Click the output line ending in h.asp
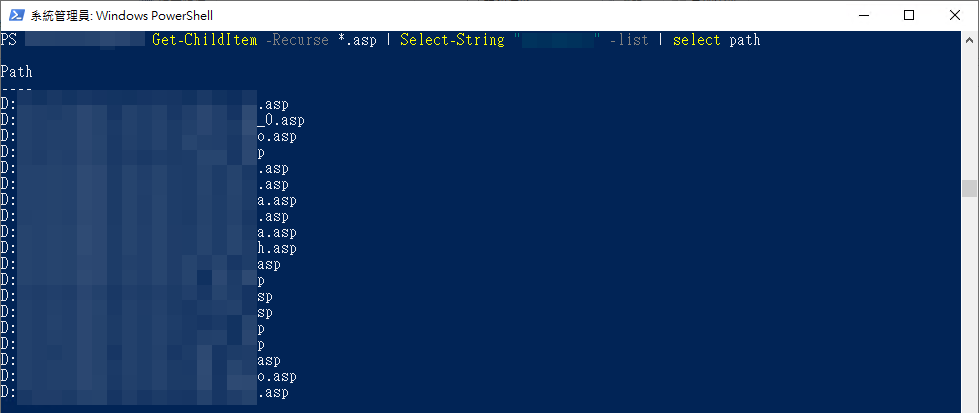Viewport: 979px width, 413px height. click(277, 249)
